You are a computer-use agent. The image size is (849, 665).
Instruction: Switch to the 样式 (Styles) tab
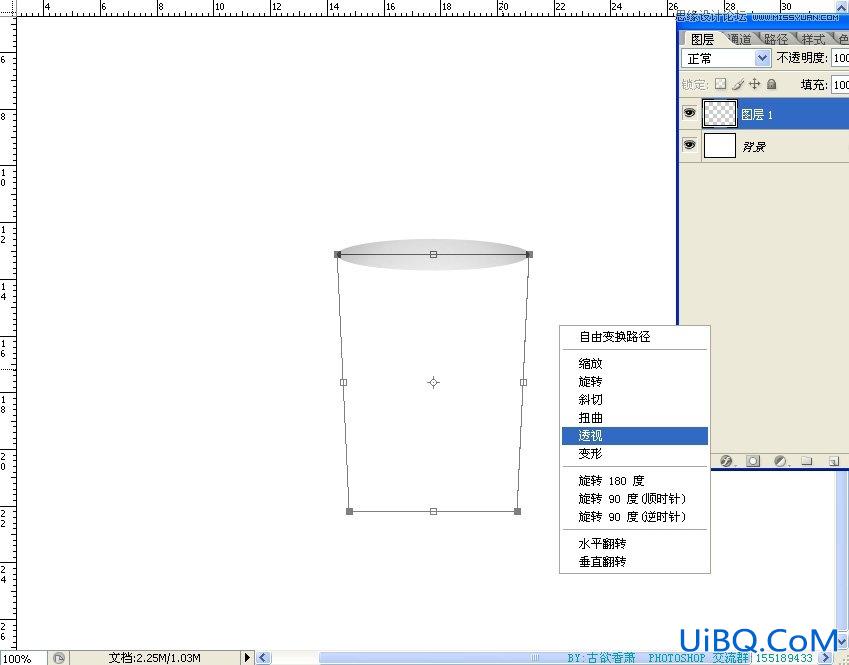coord(812,39)
